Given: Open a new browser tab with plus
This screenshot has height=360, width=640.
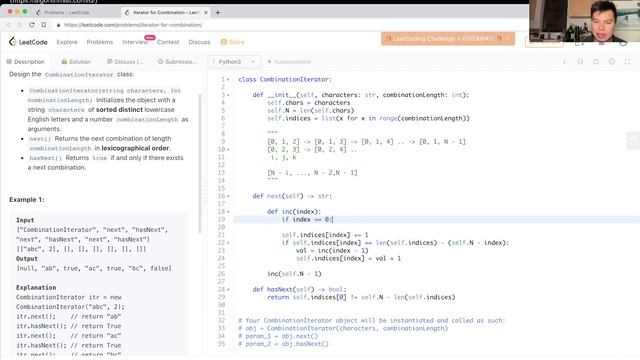Looking at the screenshot, I should (218, 13).
